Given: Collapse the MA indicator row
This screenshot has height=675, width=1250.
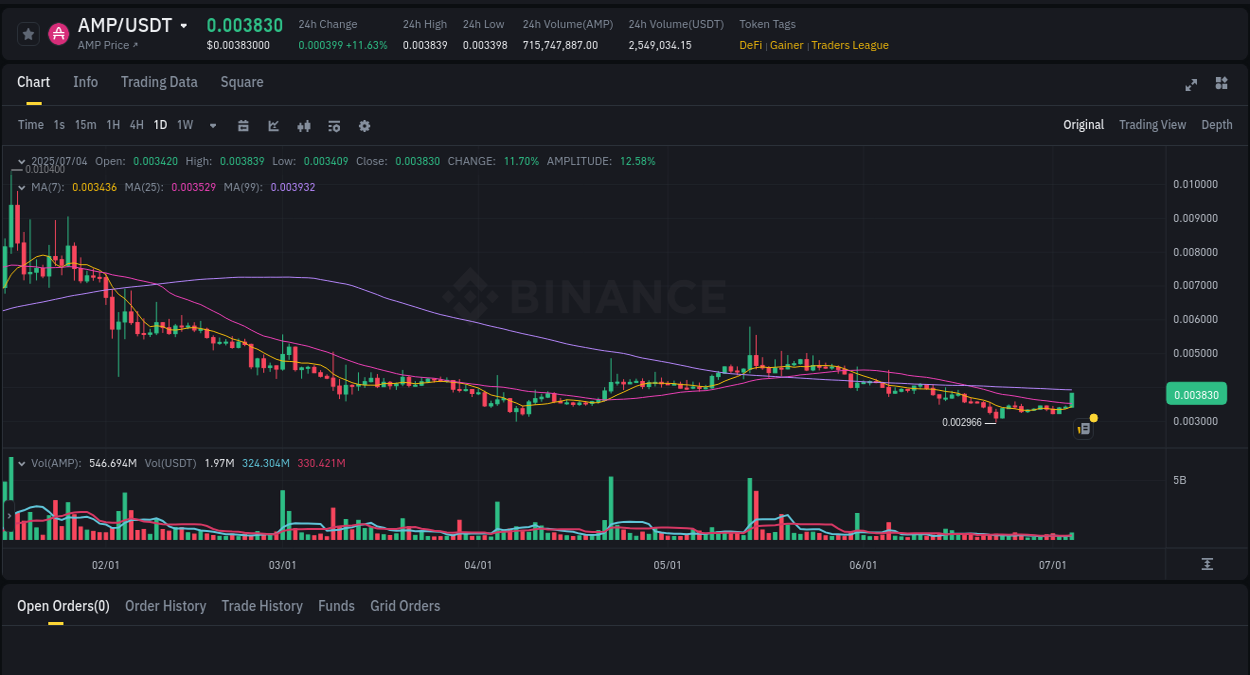Looking at the screenshot, I should click(x=19, y=186).
